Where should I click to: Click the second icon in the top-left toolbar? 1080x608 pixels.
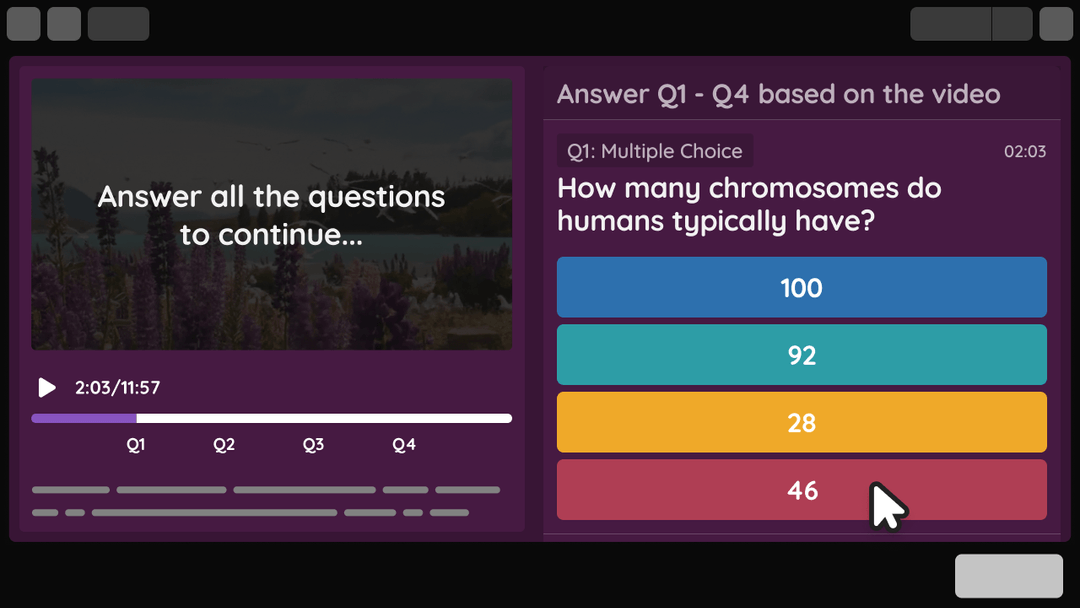tap(63, 23)
